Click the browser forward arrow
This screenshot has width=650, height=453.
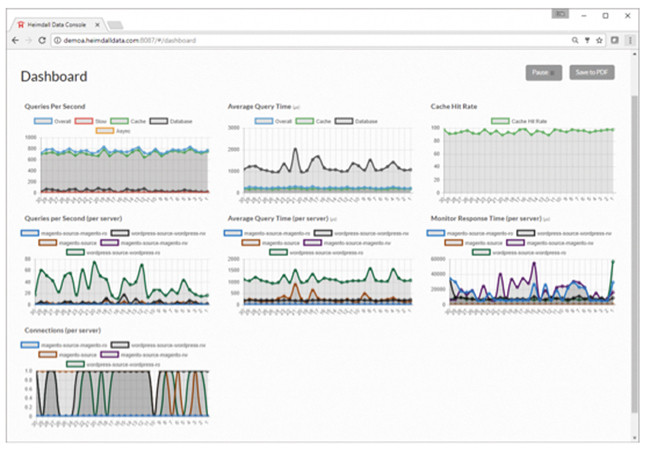28,40
